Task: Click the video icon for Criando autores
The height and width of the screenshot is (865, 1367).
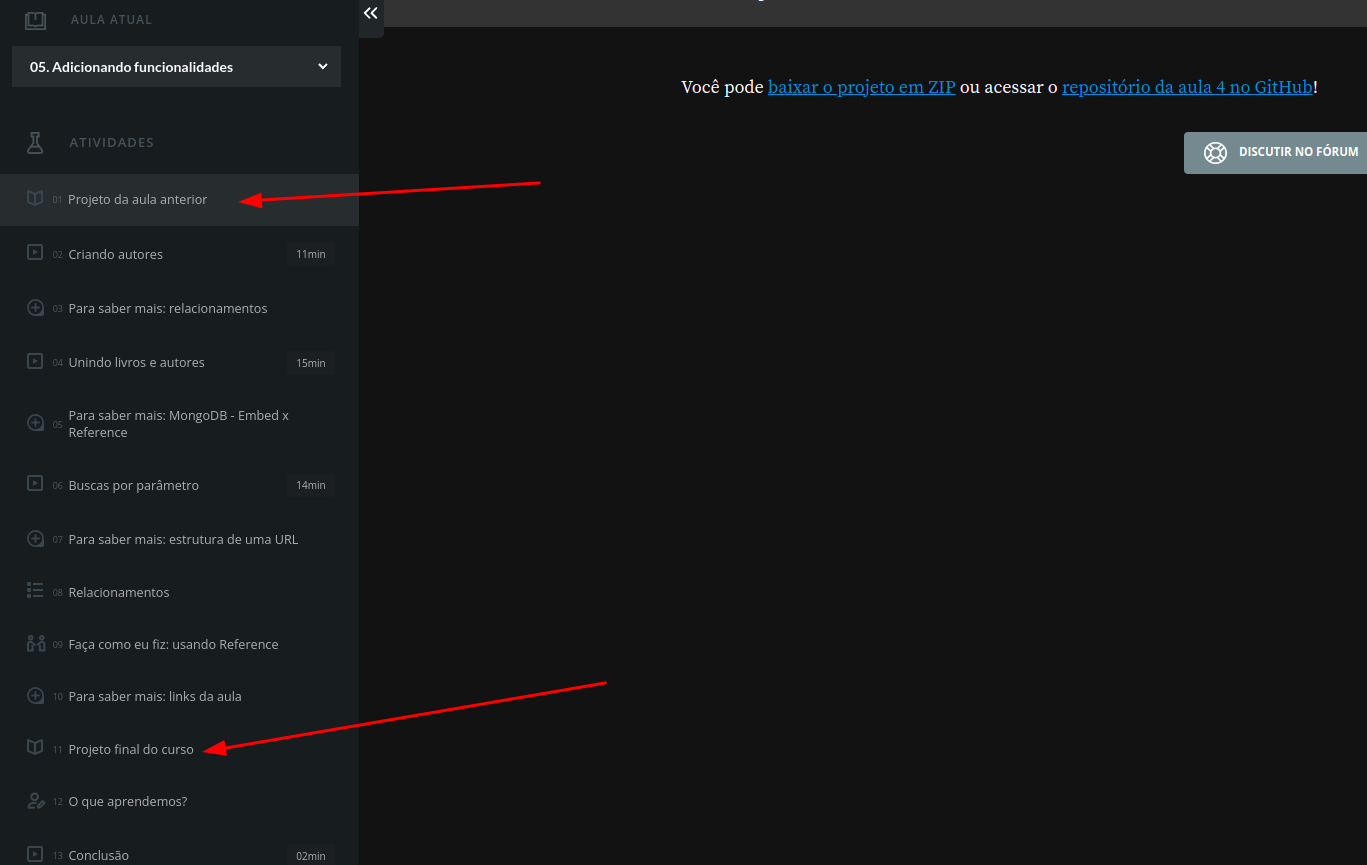Action: coord(35,253)
